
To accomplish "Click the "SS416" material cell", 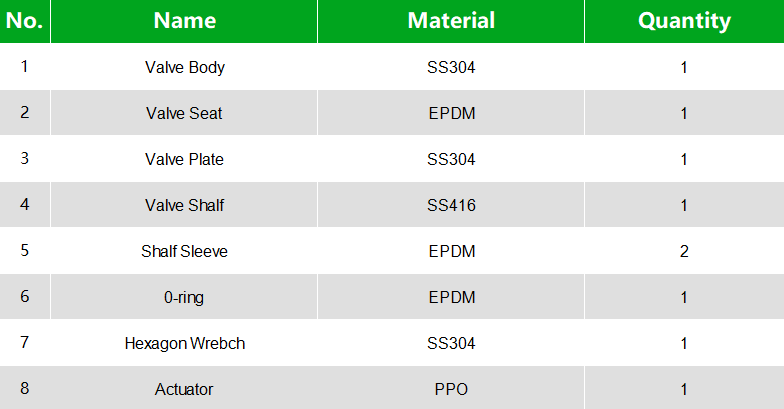I will click(451, 206).
